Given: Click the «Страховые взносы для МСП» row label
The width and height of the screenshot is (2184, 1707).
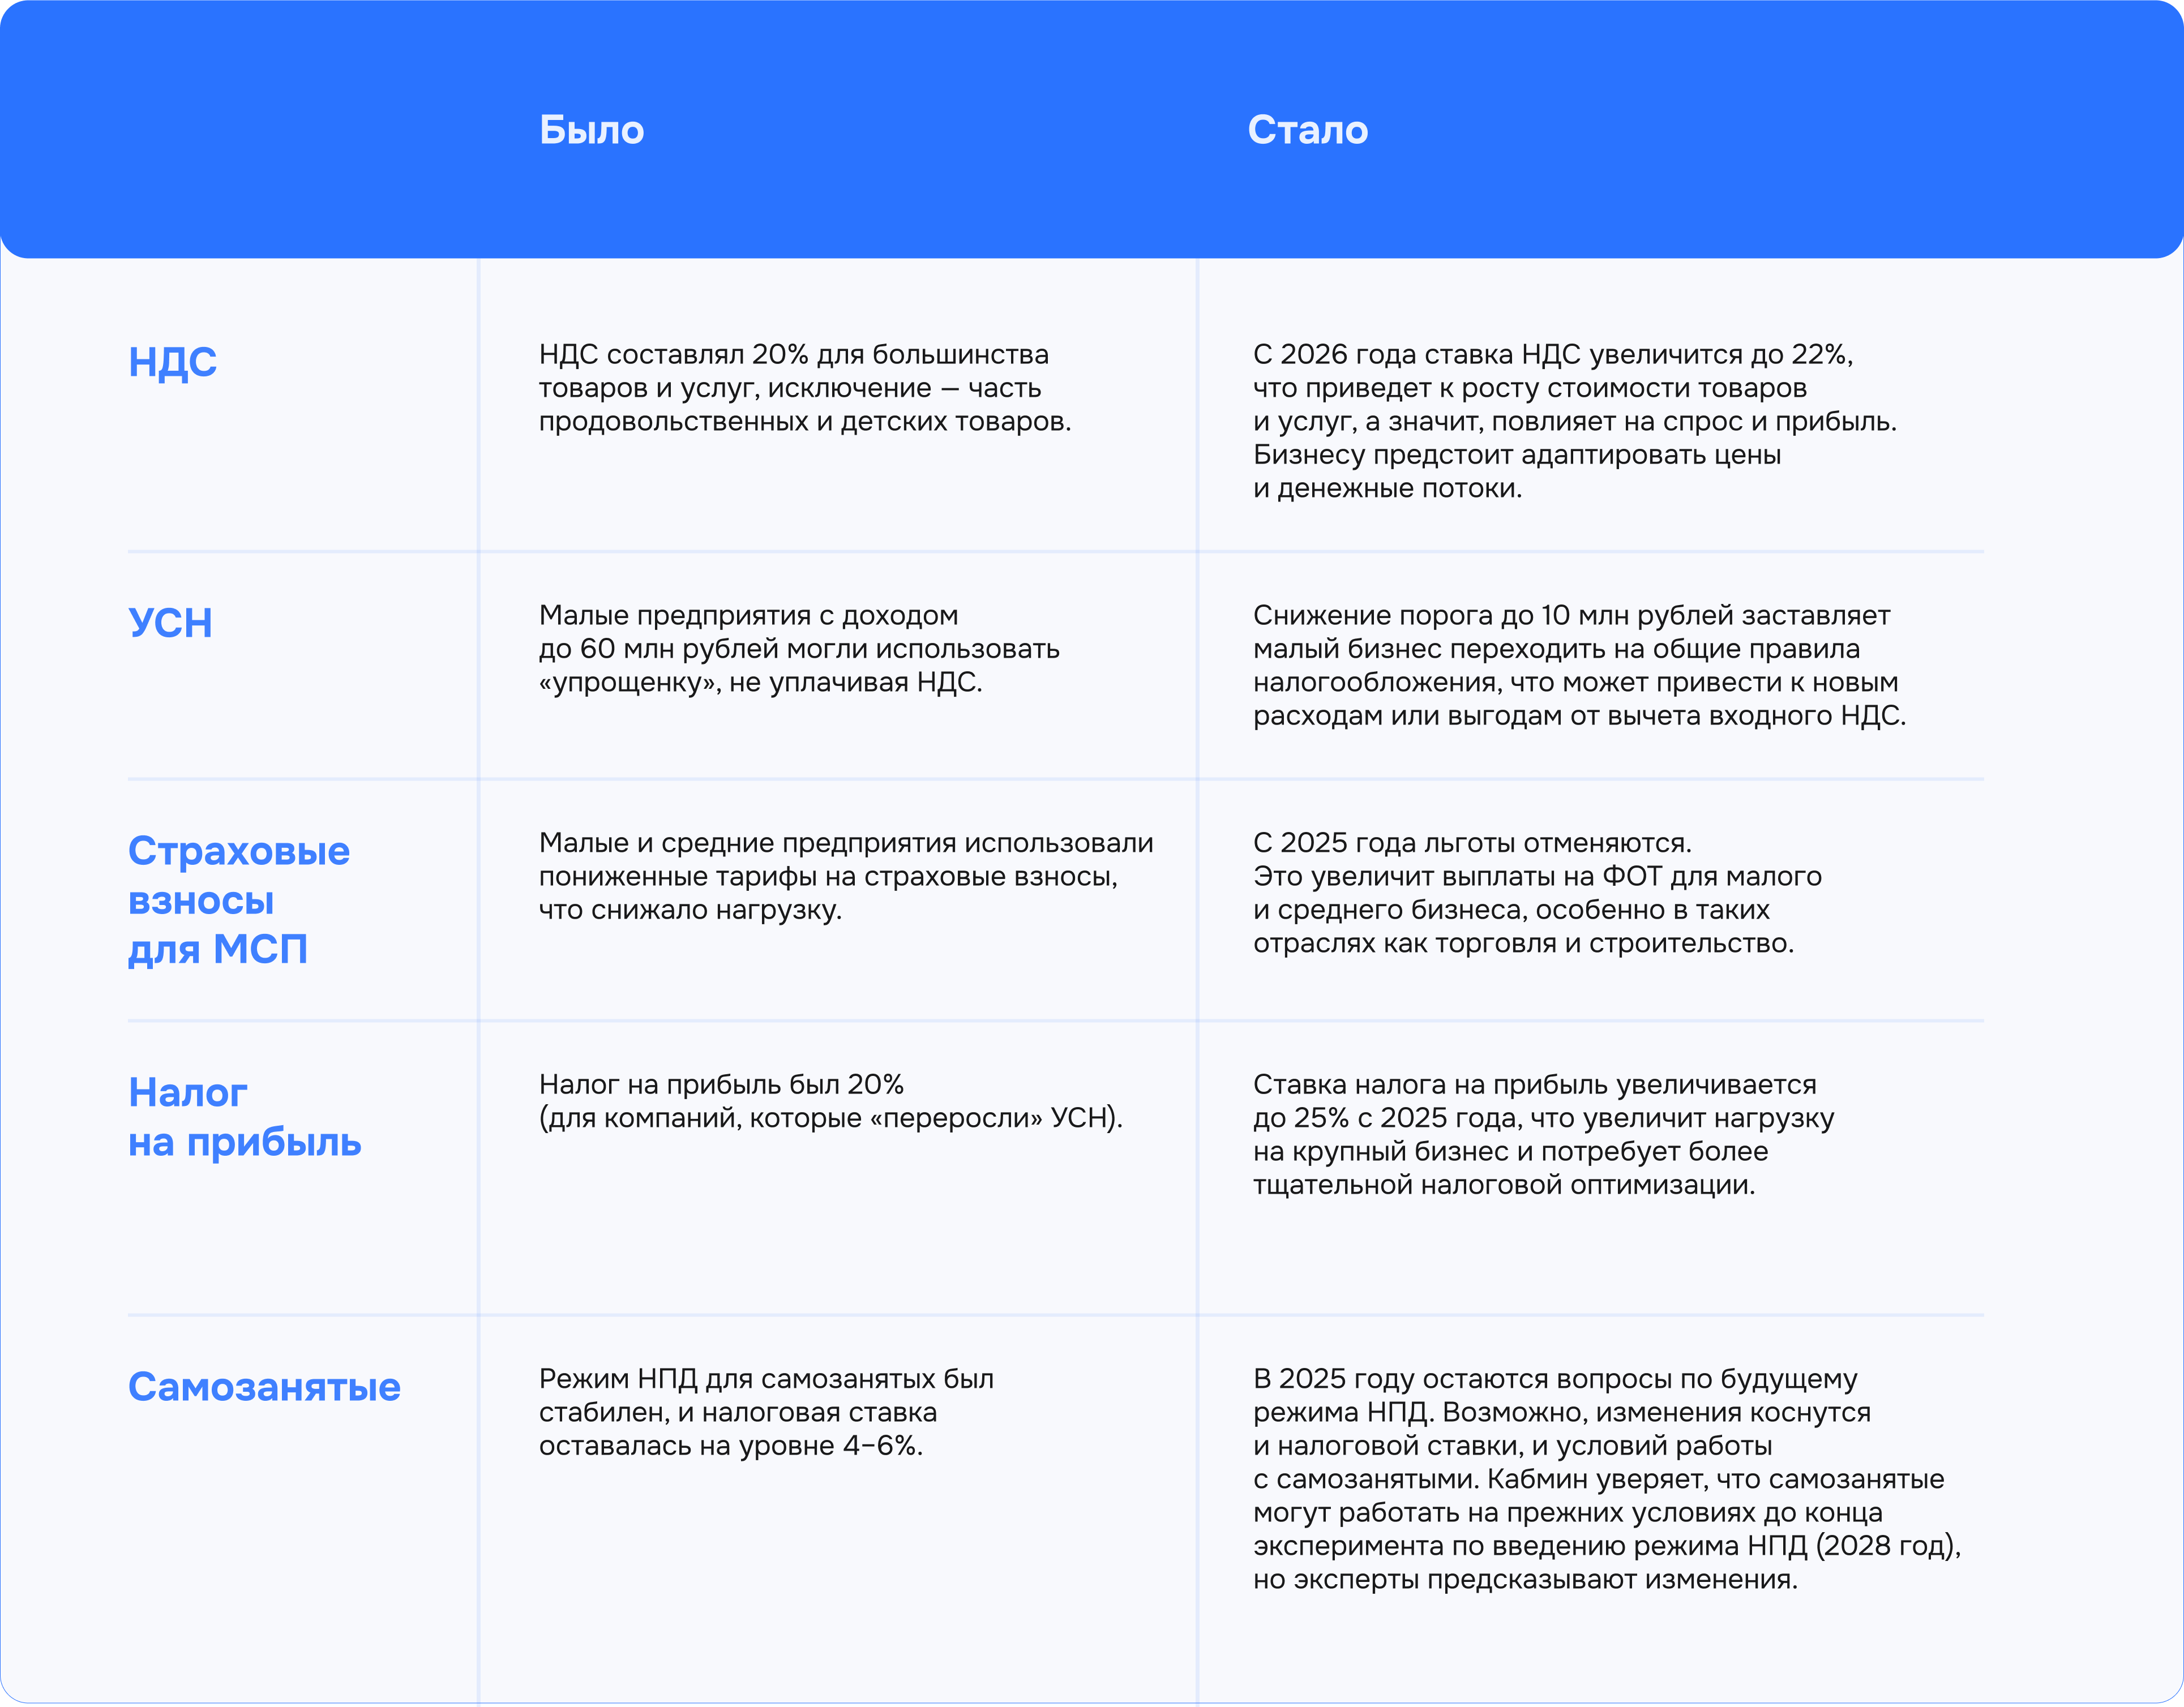Looking at the screenshot, I should point(238,899).
